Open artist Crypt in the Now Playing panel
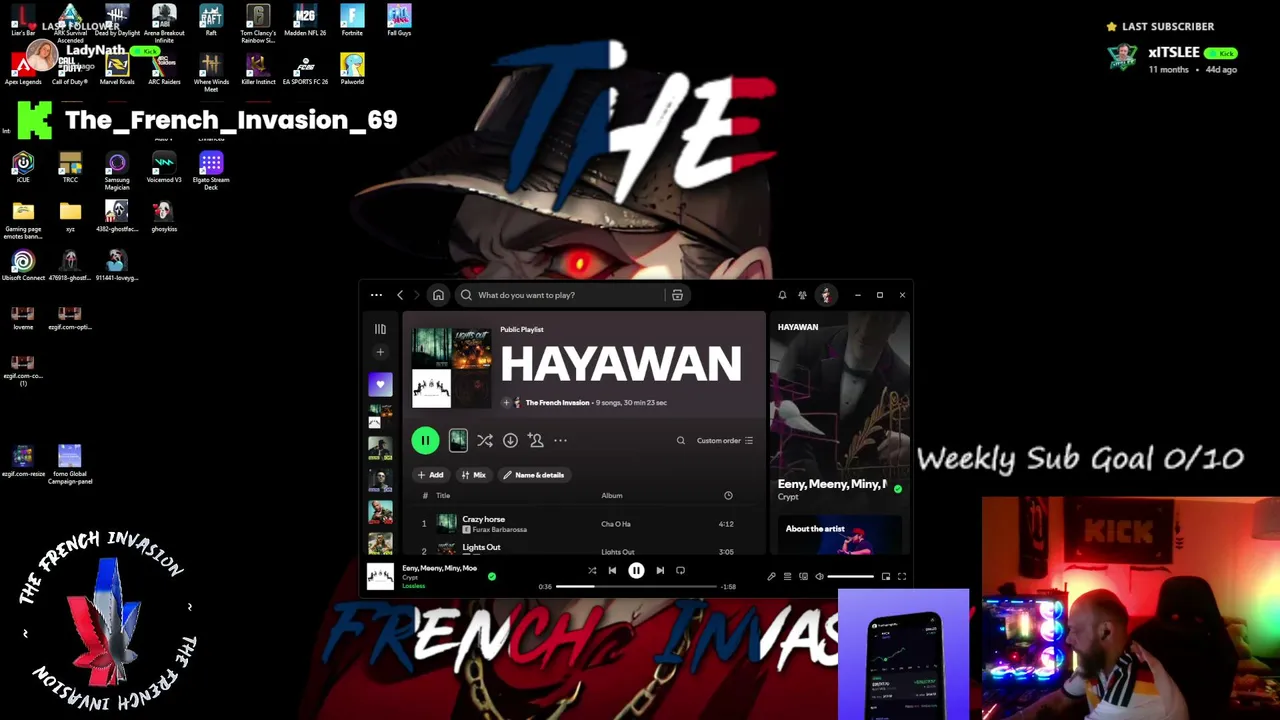Image resolution: width=1280 pixels, height=720 pixels. [x=788, y=497]
